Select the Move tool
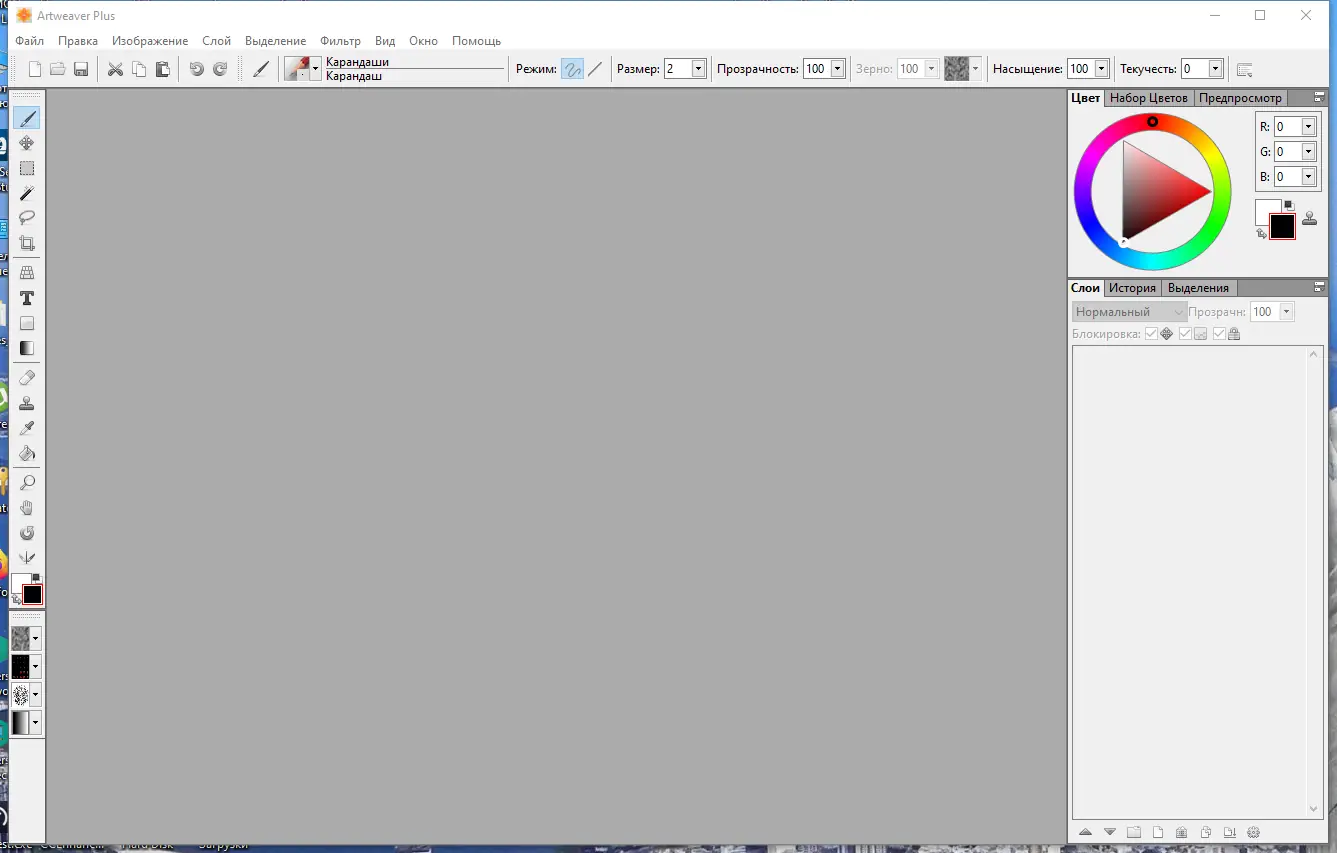 click(x=27, y=142)
